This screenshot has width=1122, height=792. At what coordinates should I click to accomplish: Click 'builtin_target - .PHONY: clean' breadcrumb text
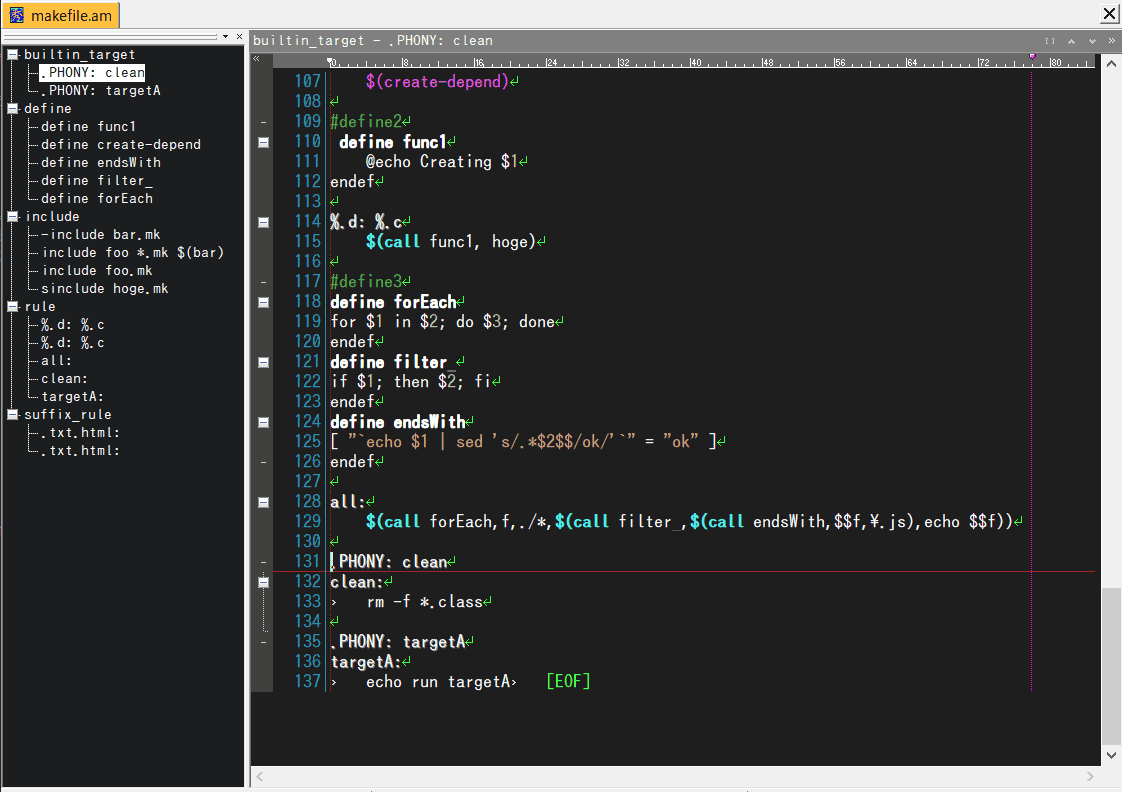[x=373, y=41]
